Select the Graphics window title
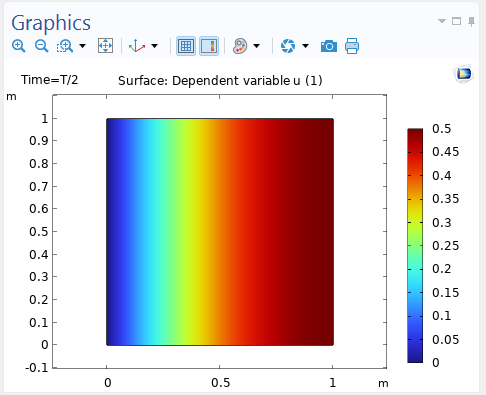The height and width of the screenshot is (395, 486). (x=51, y=23)
